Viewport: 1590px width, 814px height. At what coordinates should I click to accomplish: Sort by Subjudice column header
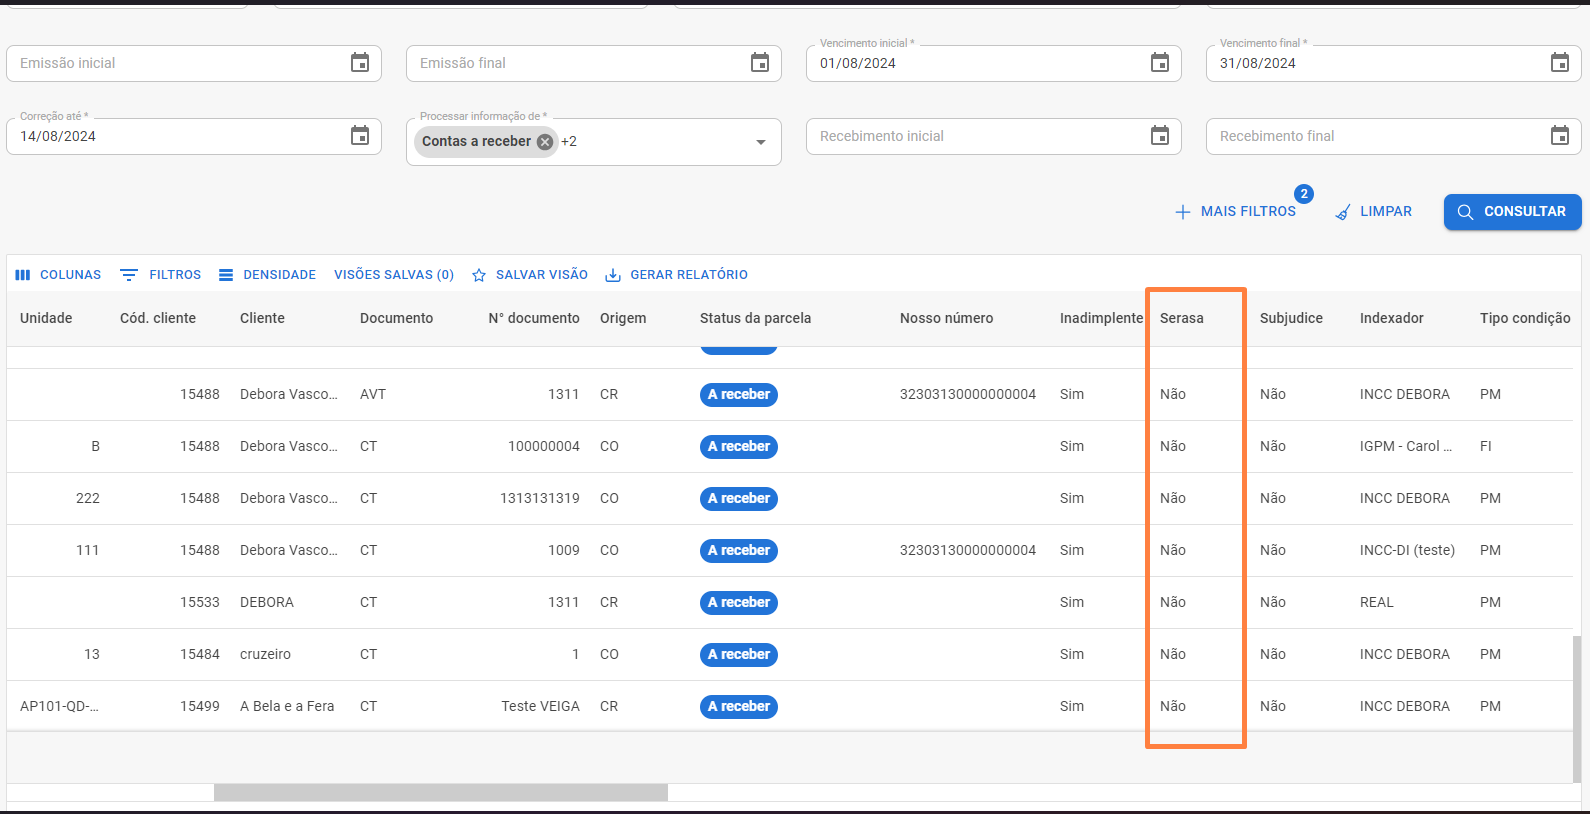click(x=1291, y=318)
